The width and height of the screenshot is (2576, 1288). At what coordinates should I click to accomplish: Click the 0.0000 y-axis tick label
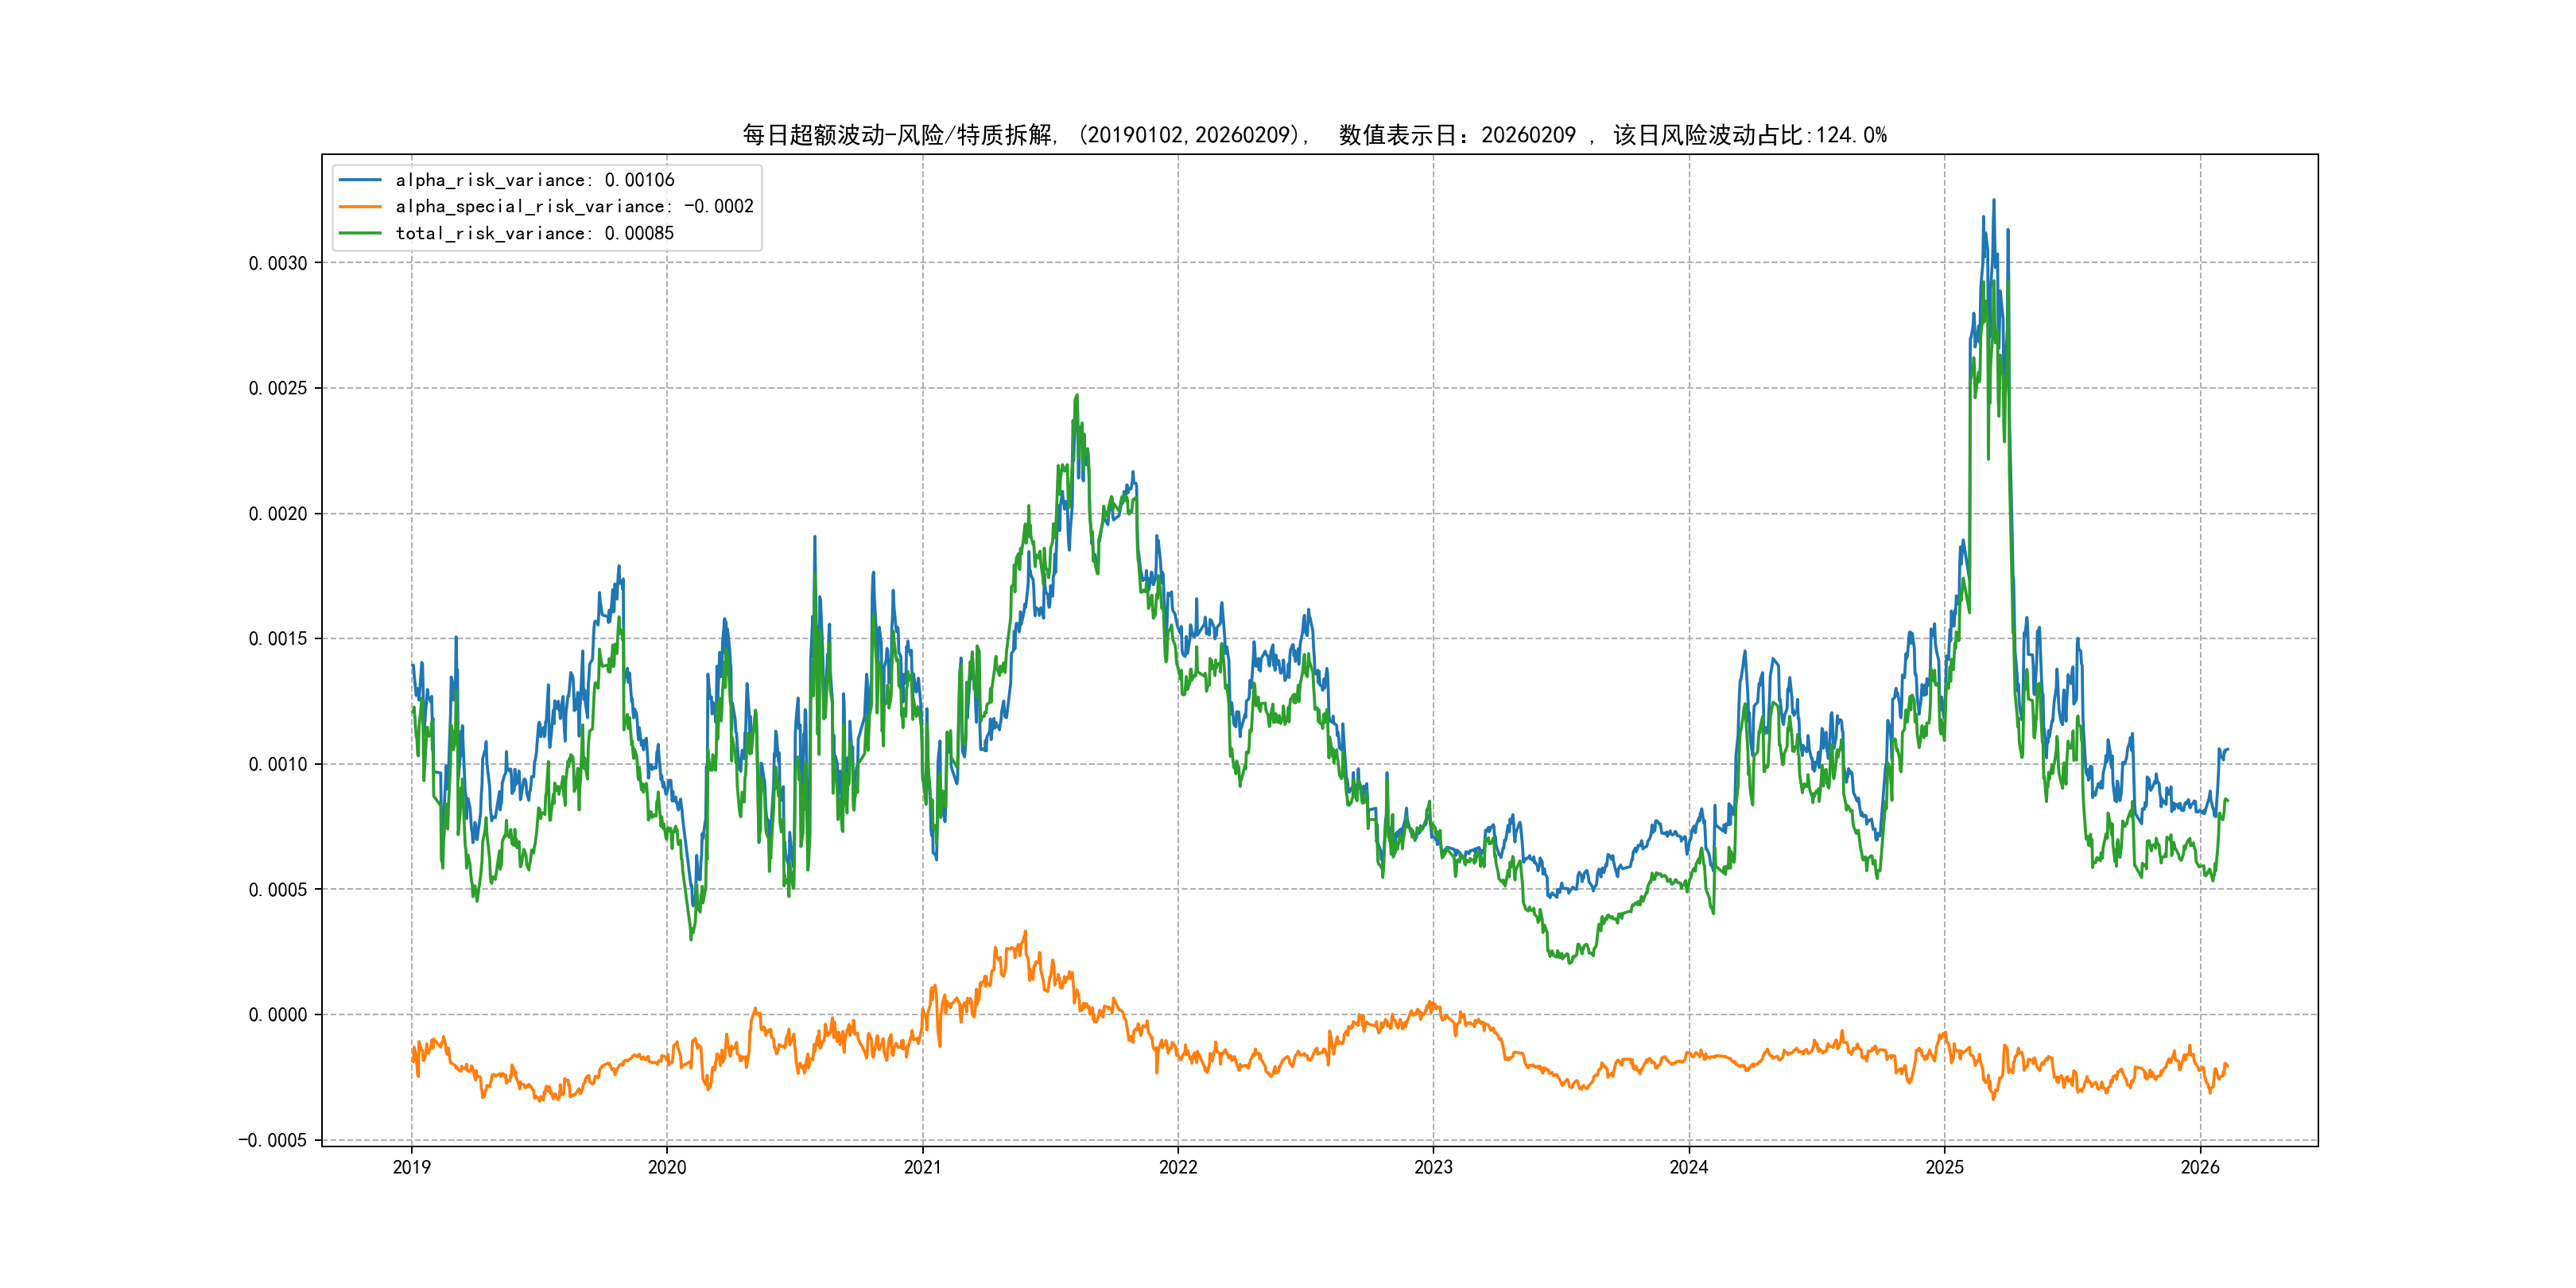click(x=278, y=1015)
